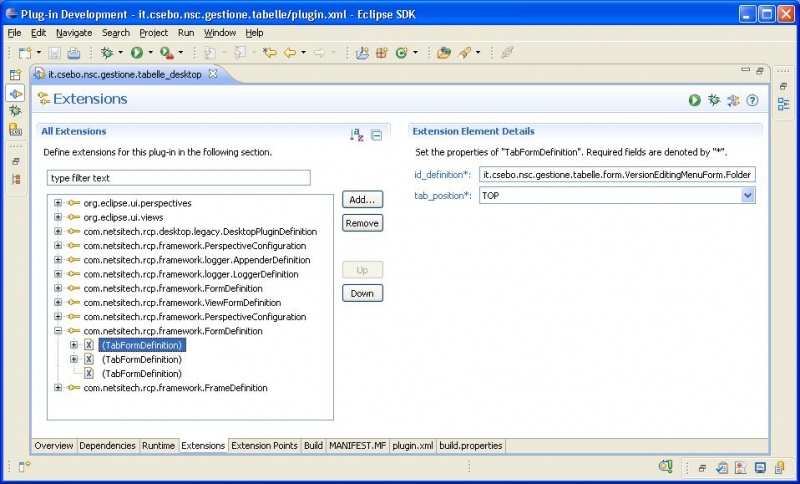Click the New Java Package toolbar icon
This screenshot has width=800, height=484.
point(382,53)
